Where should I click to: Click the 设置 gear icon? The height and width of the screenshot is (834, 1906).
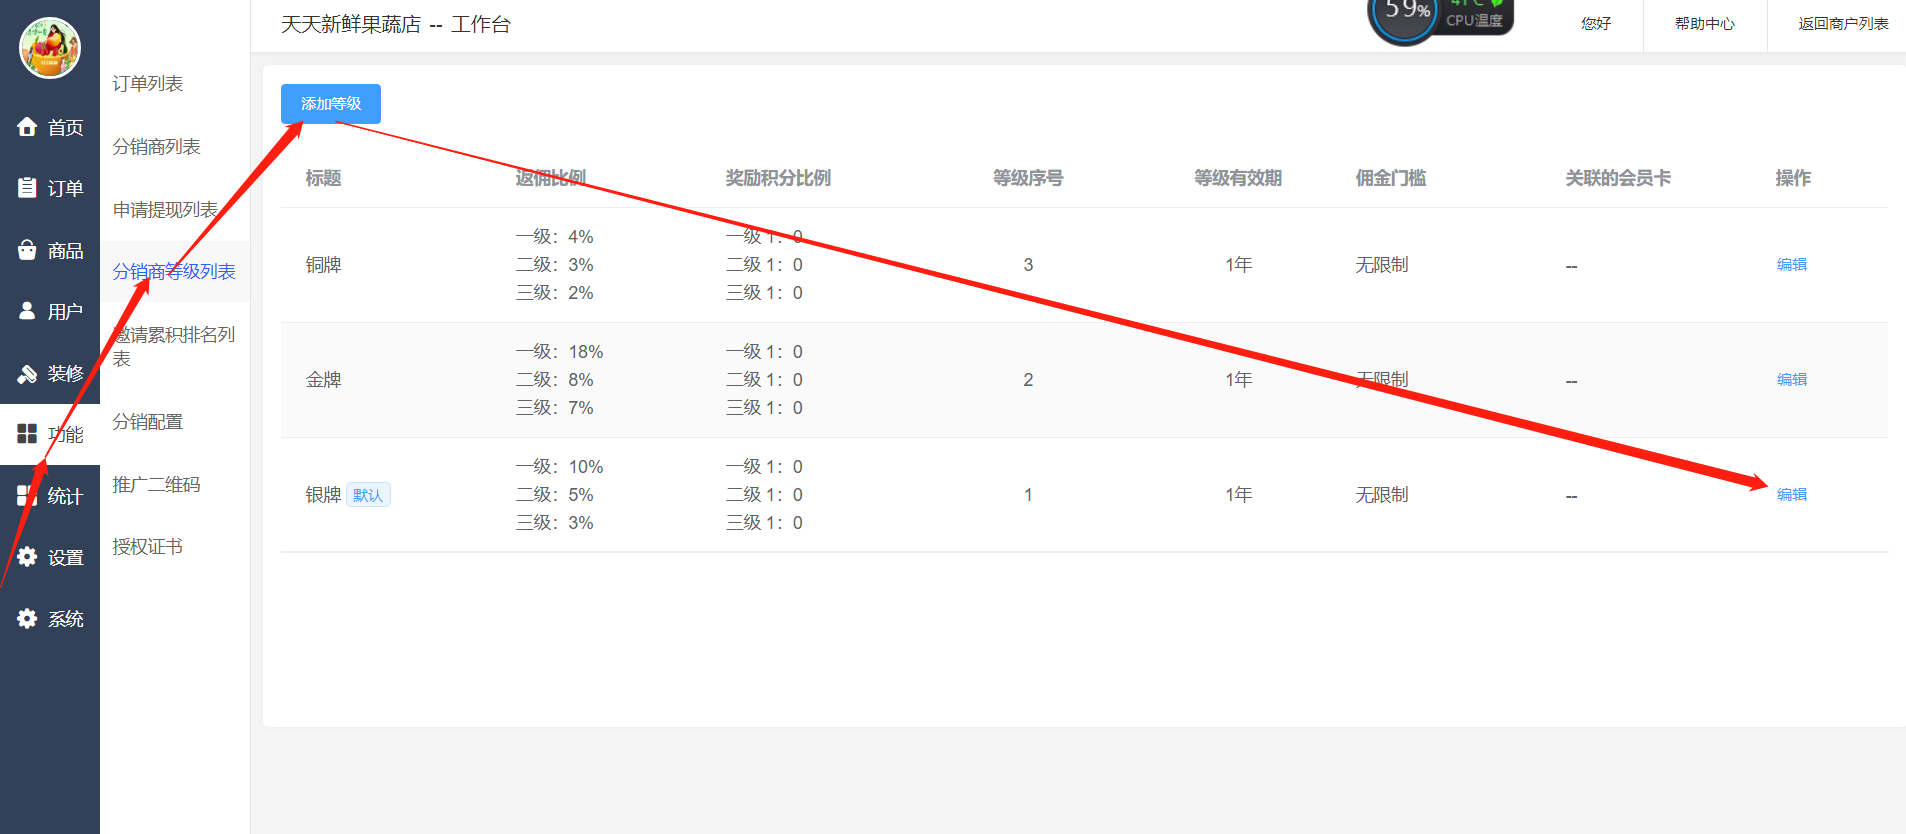[27, 557]
